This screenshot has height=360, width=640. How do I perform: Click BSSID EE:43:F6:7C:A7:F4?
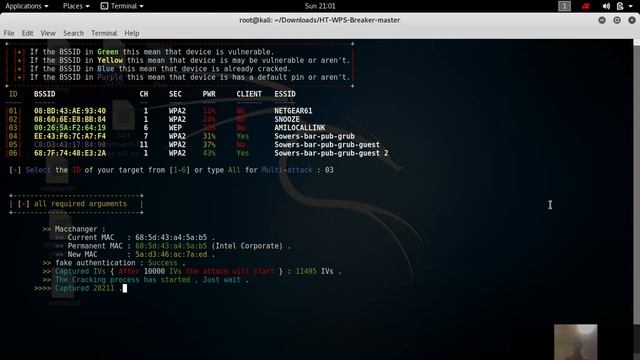tap(70, 136)
